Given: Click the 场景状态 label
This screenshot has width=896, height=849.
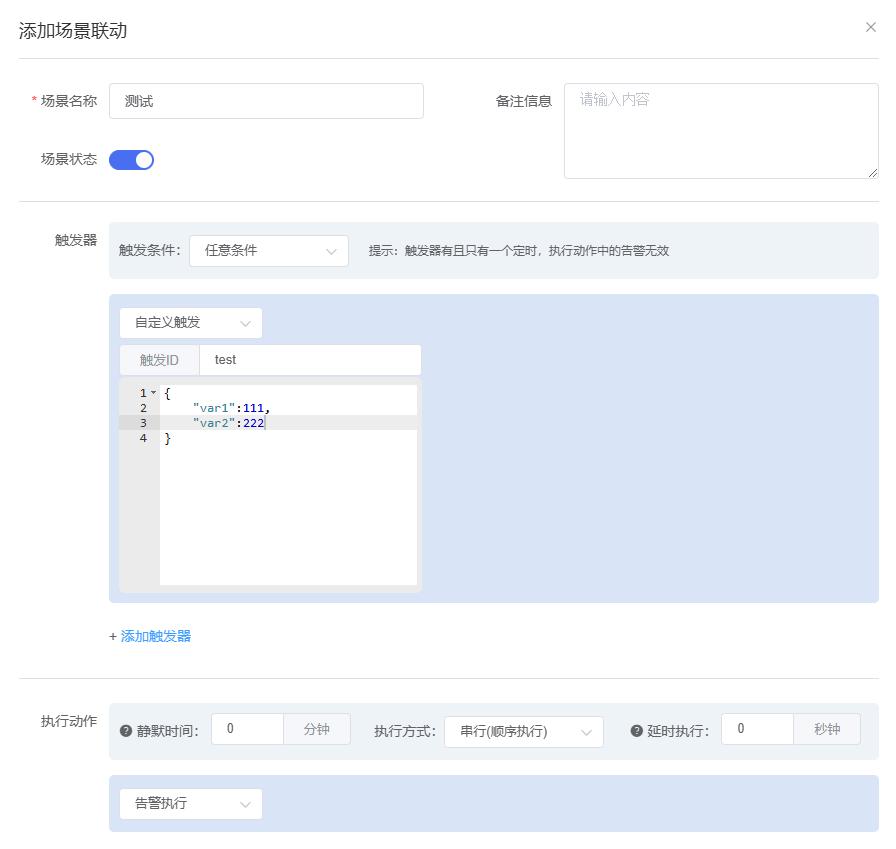Looking at the screenshot, I should click(x=69, y=159).
